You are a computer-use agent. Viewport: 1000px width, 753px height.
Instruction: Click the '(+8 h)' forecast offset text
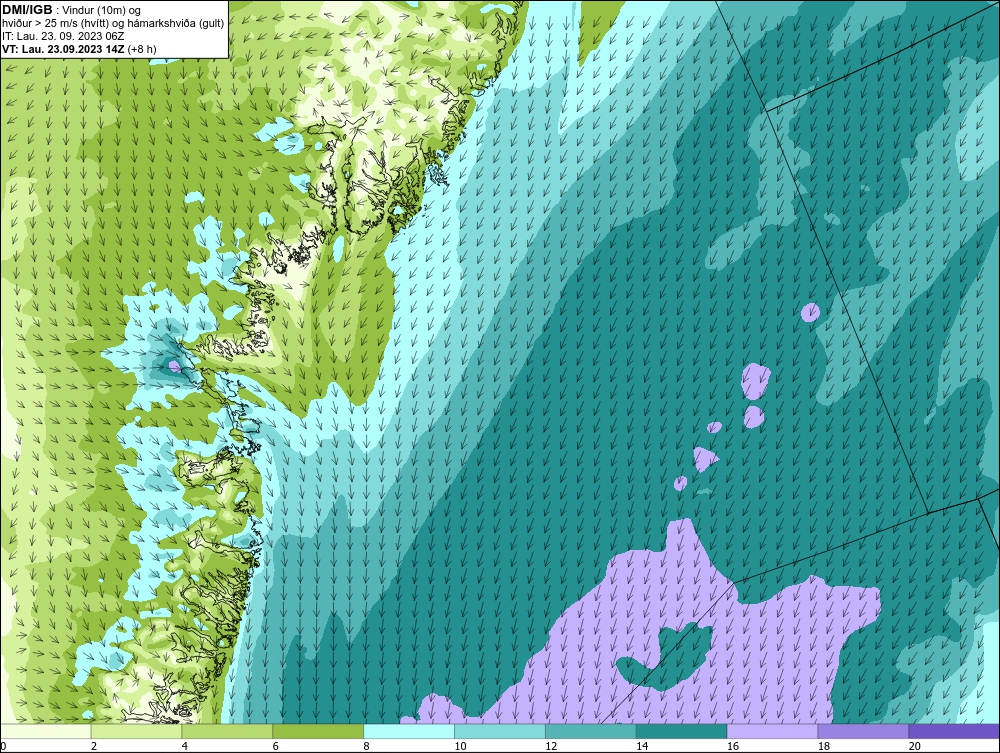tap(142, 49)
